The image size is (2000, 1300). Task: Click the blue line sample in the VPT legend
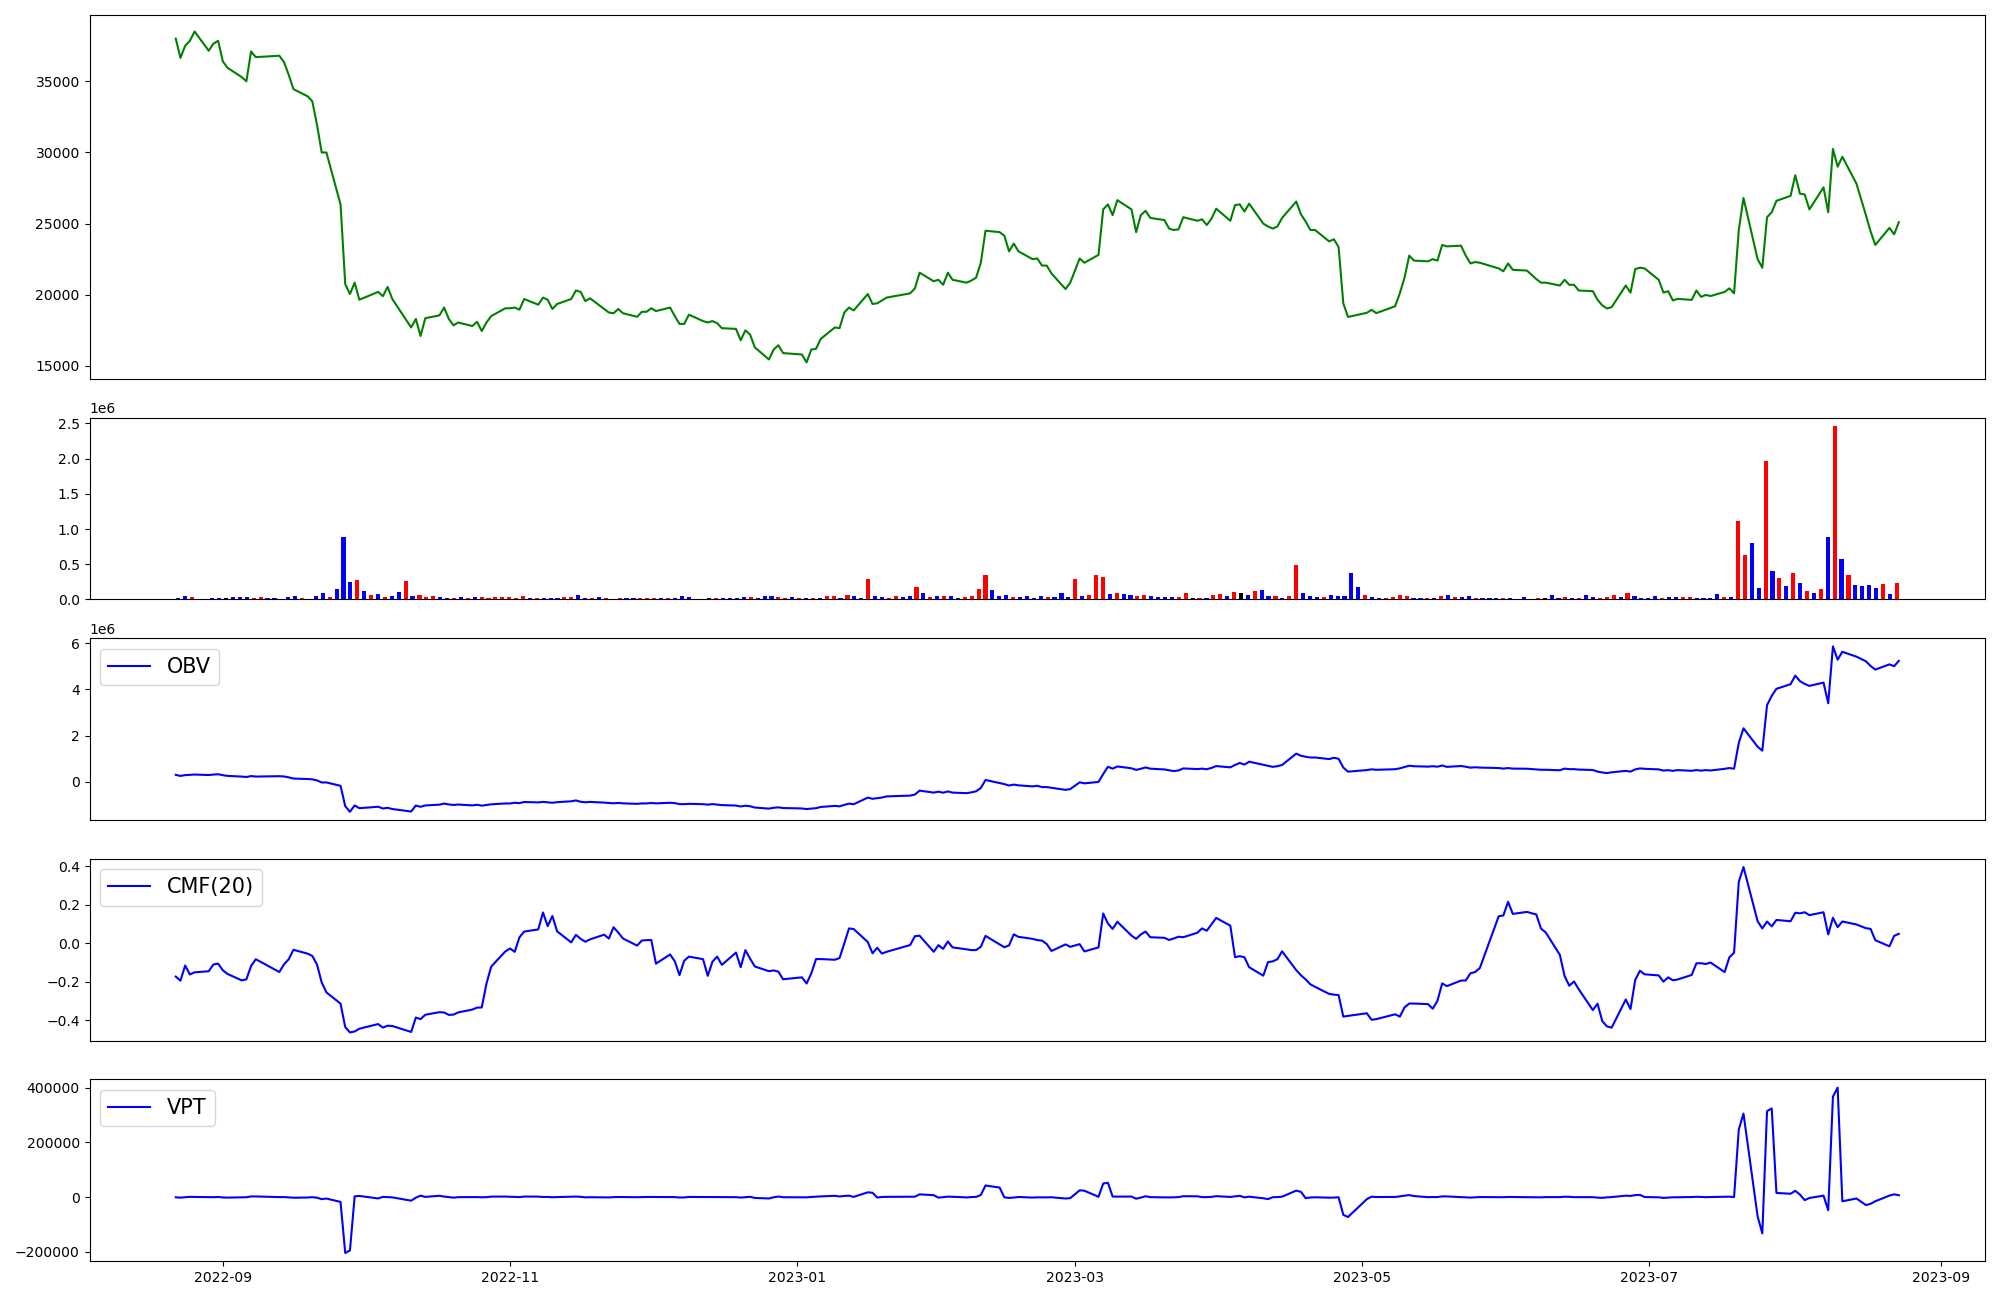click(129, 1107)
